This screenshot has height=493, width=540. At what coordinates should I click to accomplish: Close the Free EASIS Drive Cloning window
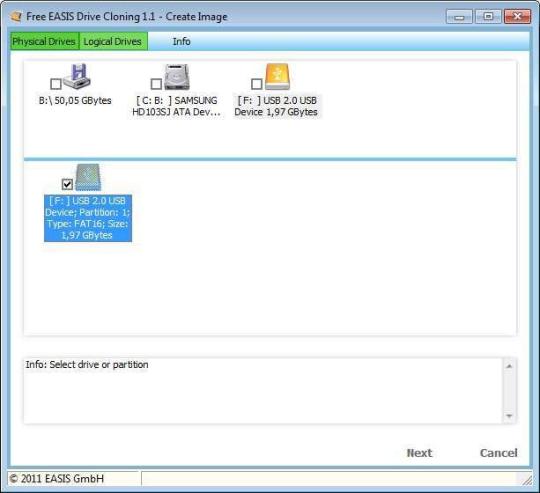[517, 17]
